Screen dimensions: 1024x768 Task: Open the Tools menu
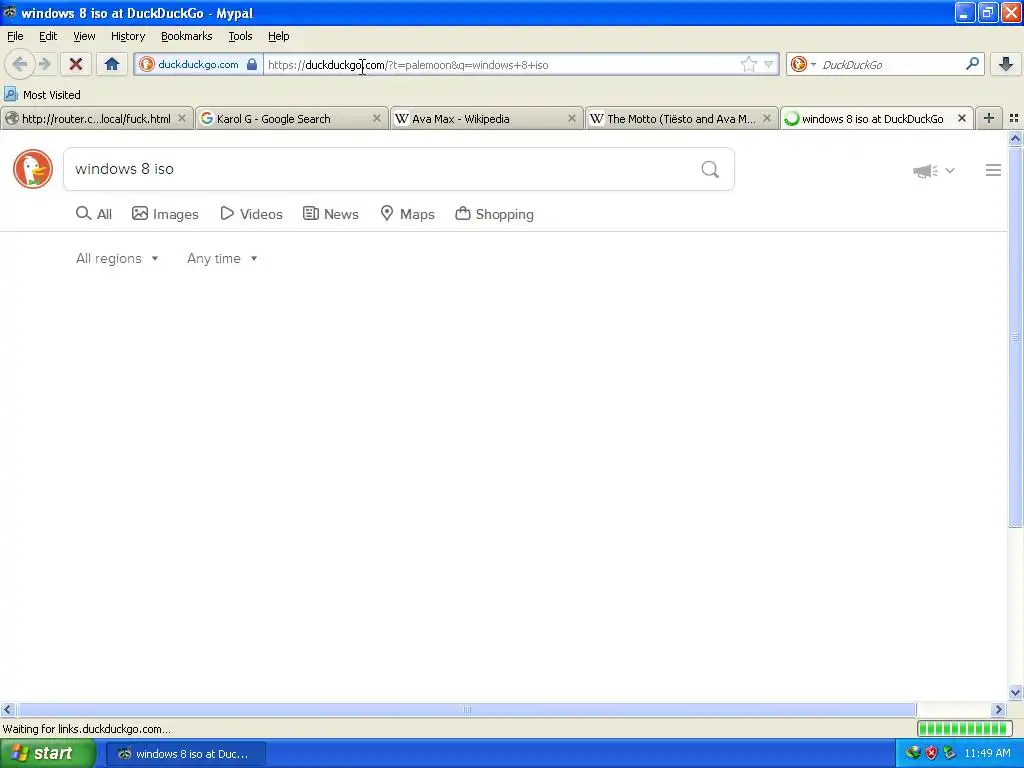coord(240,36)
